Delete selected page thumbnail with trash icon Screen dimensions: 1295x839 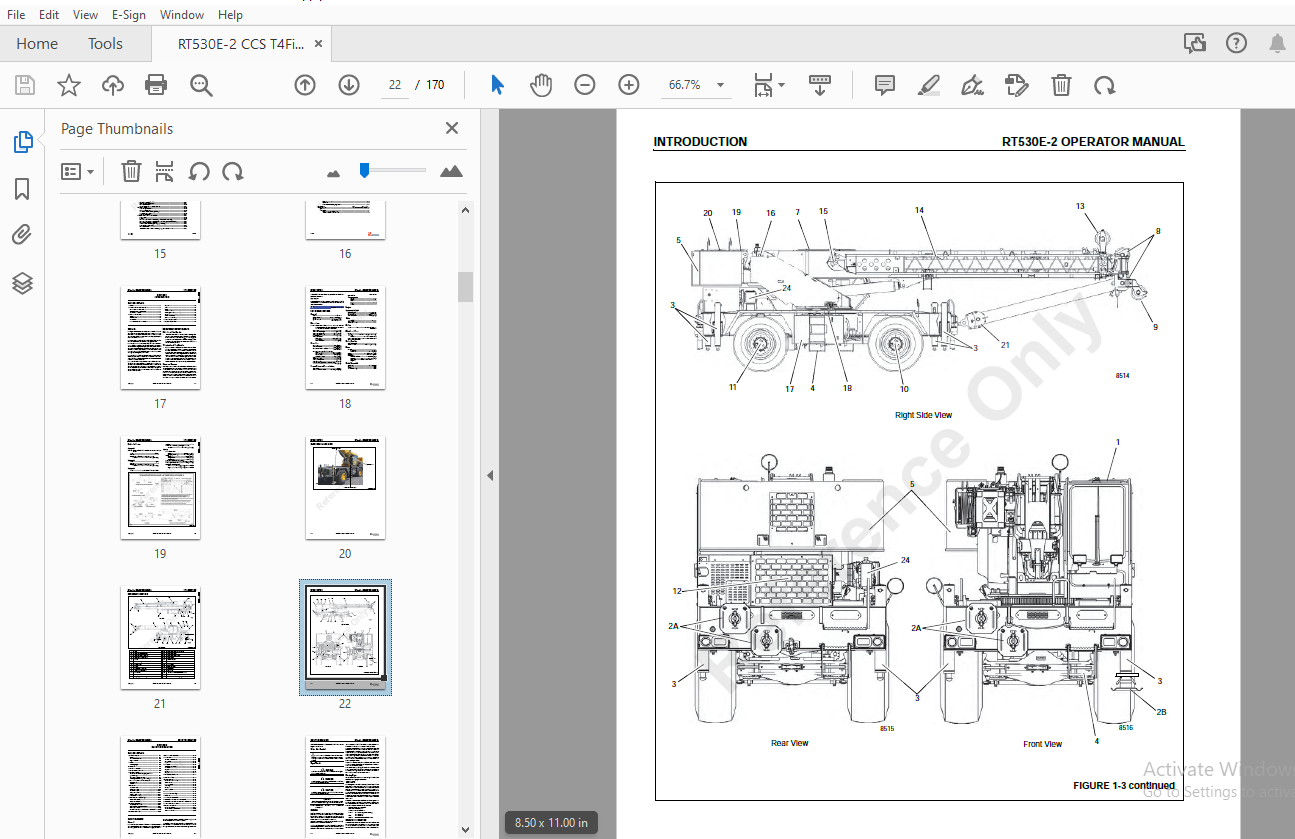click(131, 171)
